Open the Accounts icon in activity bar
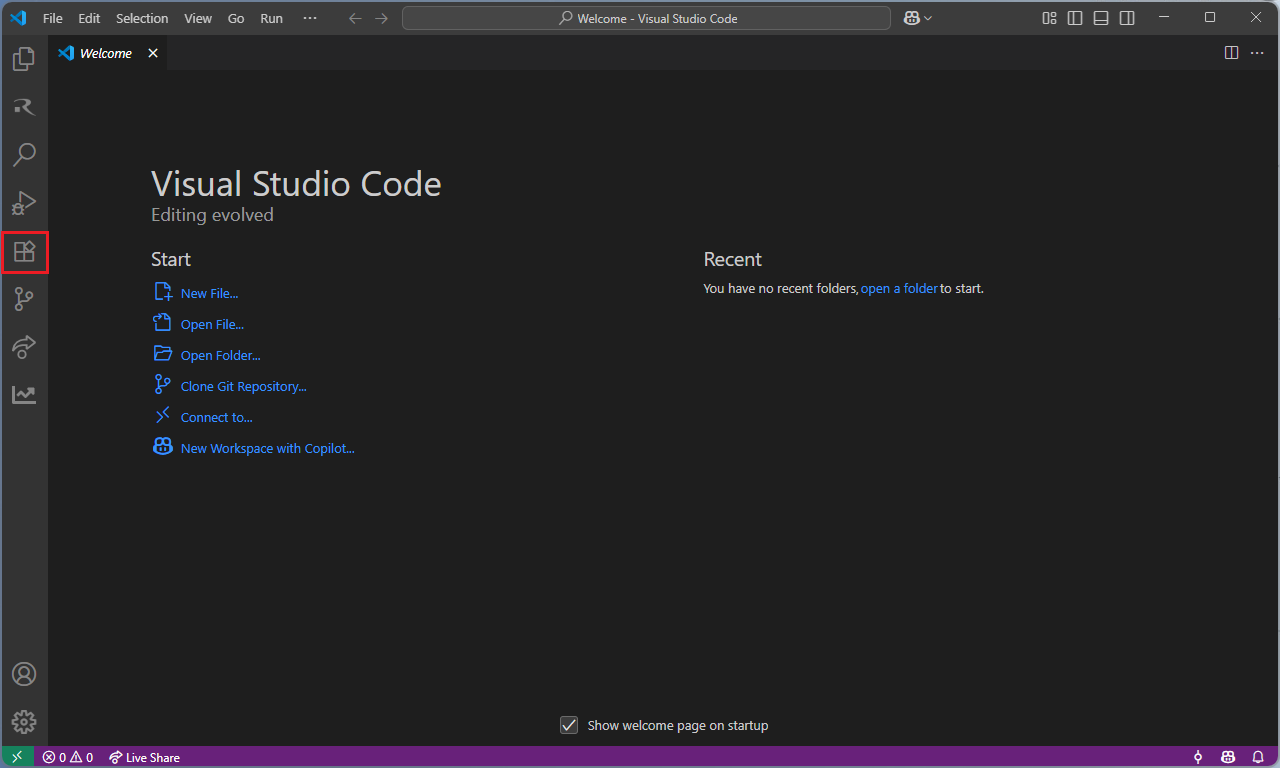This screenshot has height=768, width=1280. click(x=24, y=674)
